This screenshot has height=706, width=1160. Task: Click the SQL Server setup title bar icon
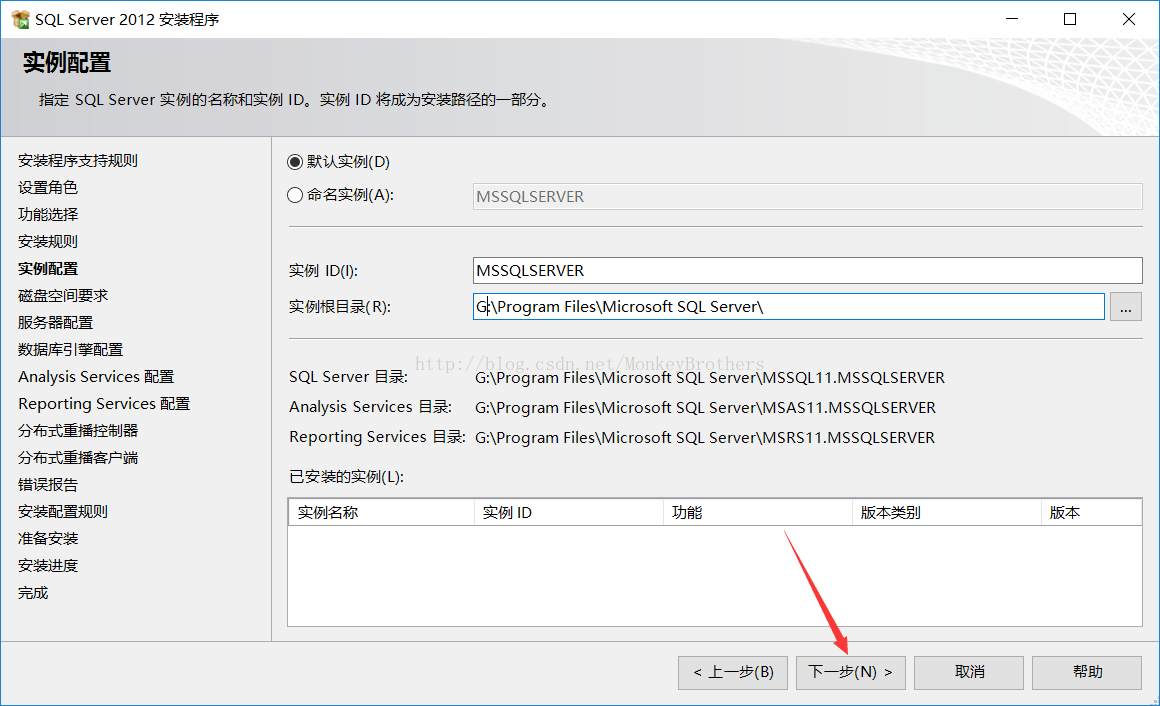(x=21, y=19)
